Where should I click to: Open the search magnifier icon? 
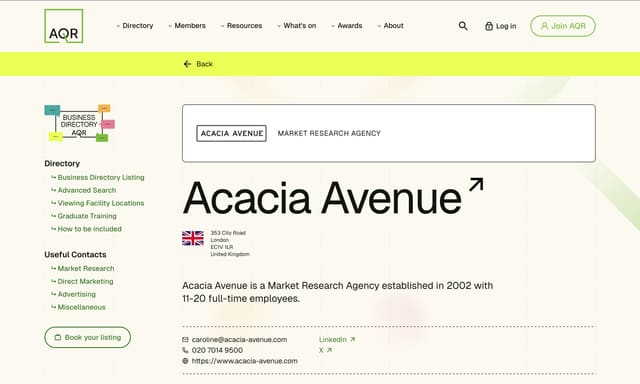pyautogui.click(x=463, y=26)
